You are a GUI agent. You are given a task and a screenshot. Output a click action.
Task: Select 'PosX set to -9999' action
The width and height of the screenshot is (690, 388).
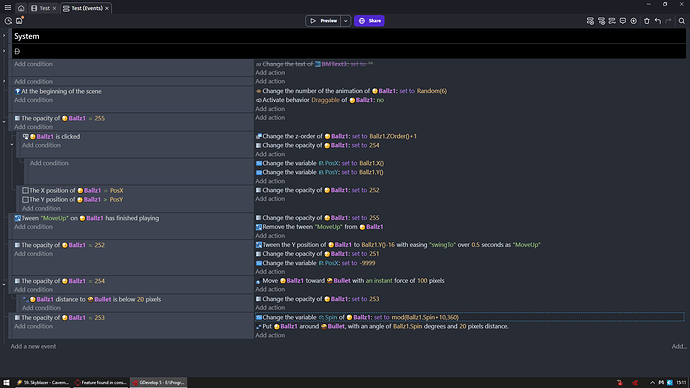(x=316, y=263)
